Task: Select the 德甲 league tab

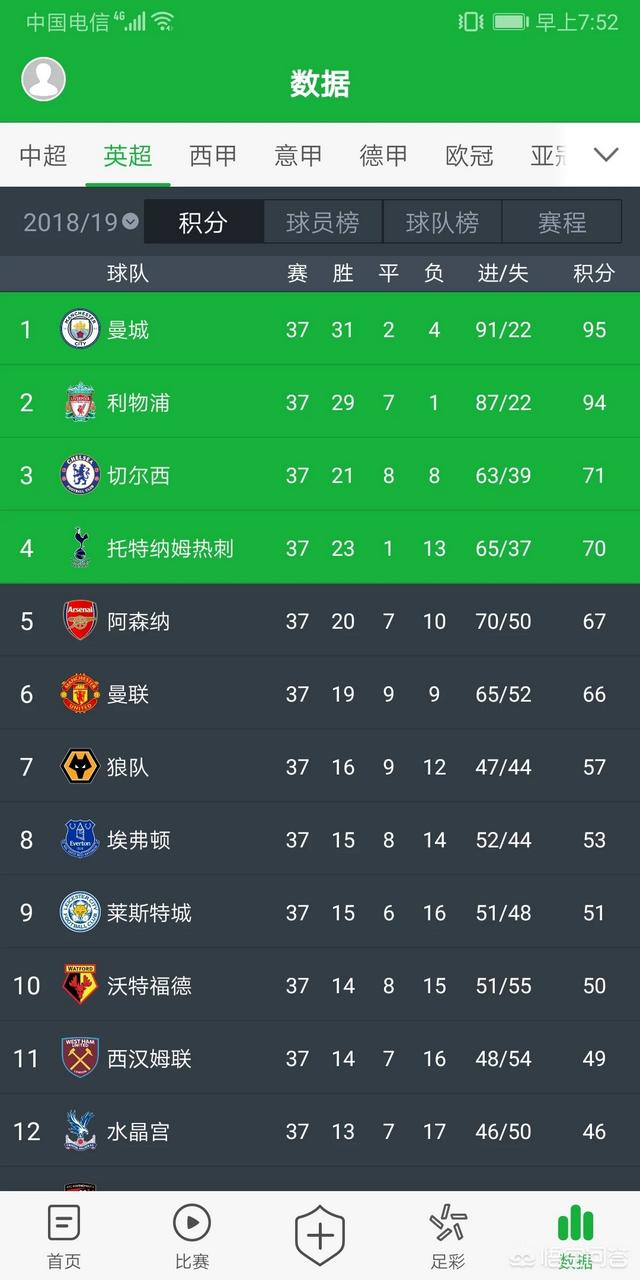Action: click(x=384, y=155)
